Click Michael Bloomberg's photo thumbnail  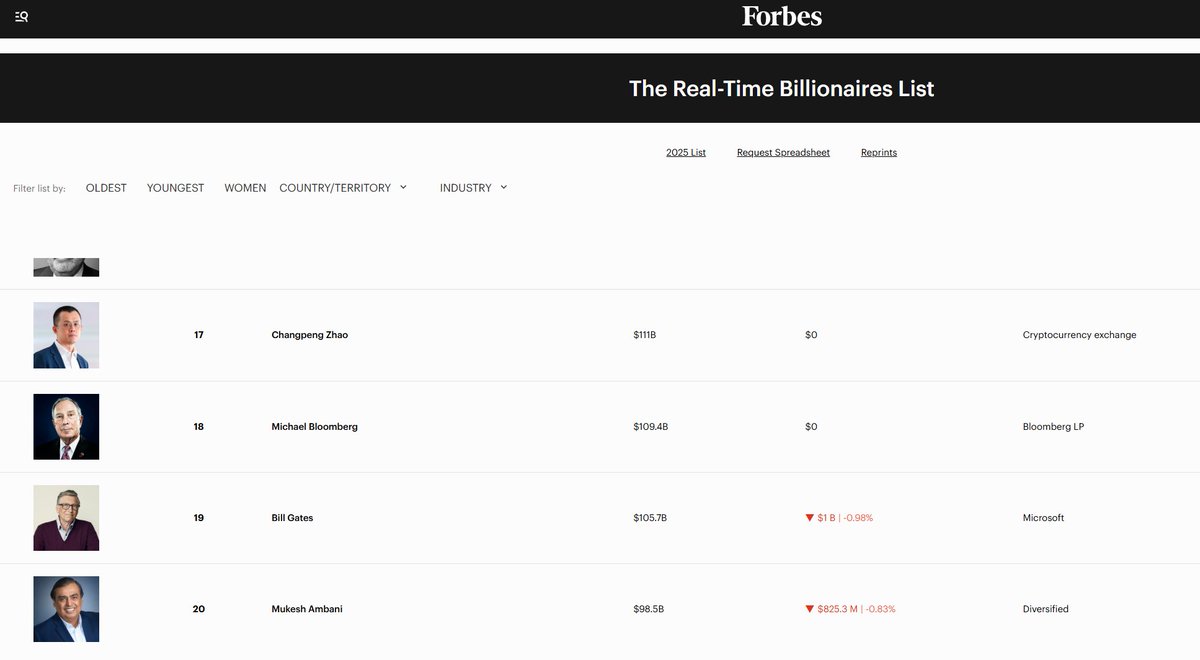click(66, 427)
